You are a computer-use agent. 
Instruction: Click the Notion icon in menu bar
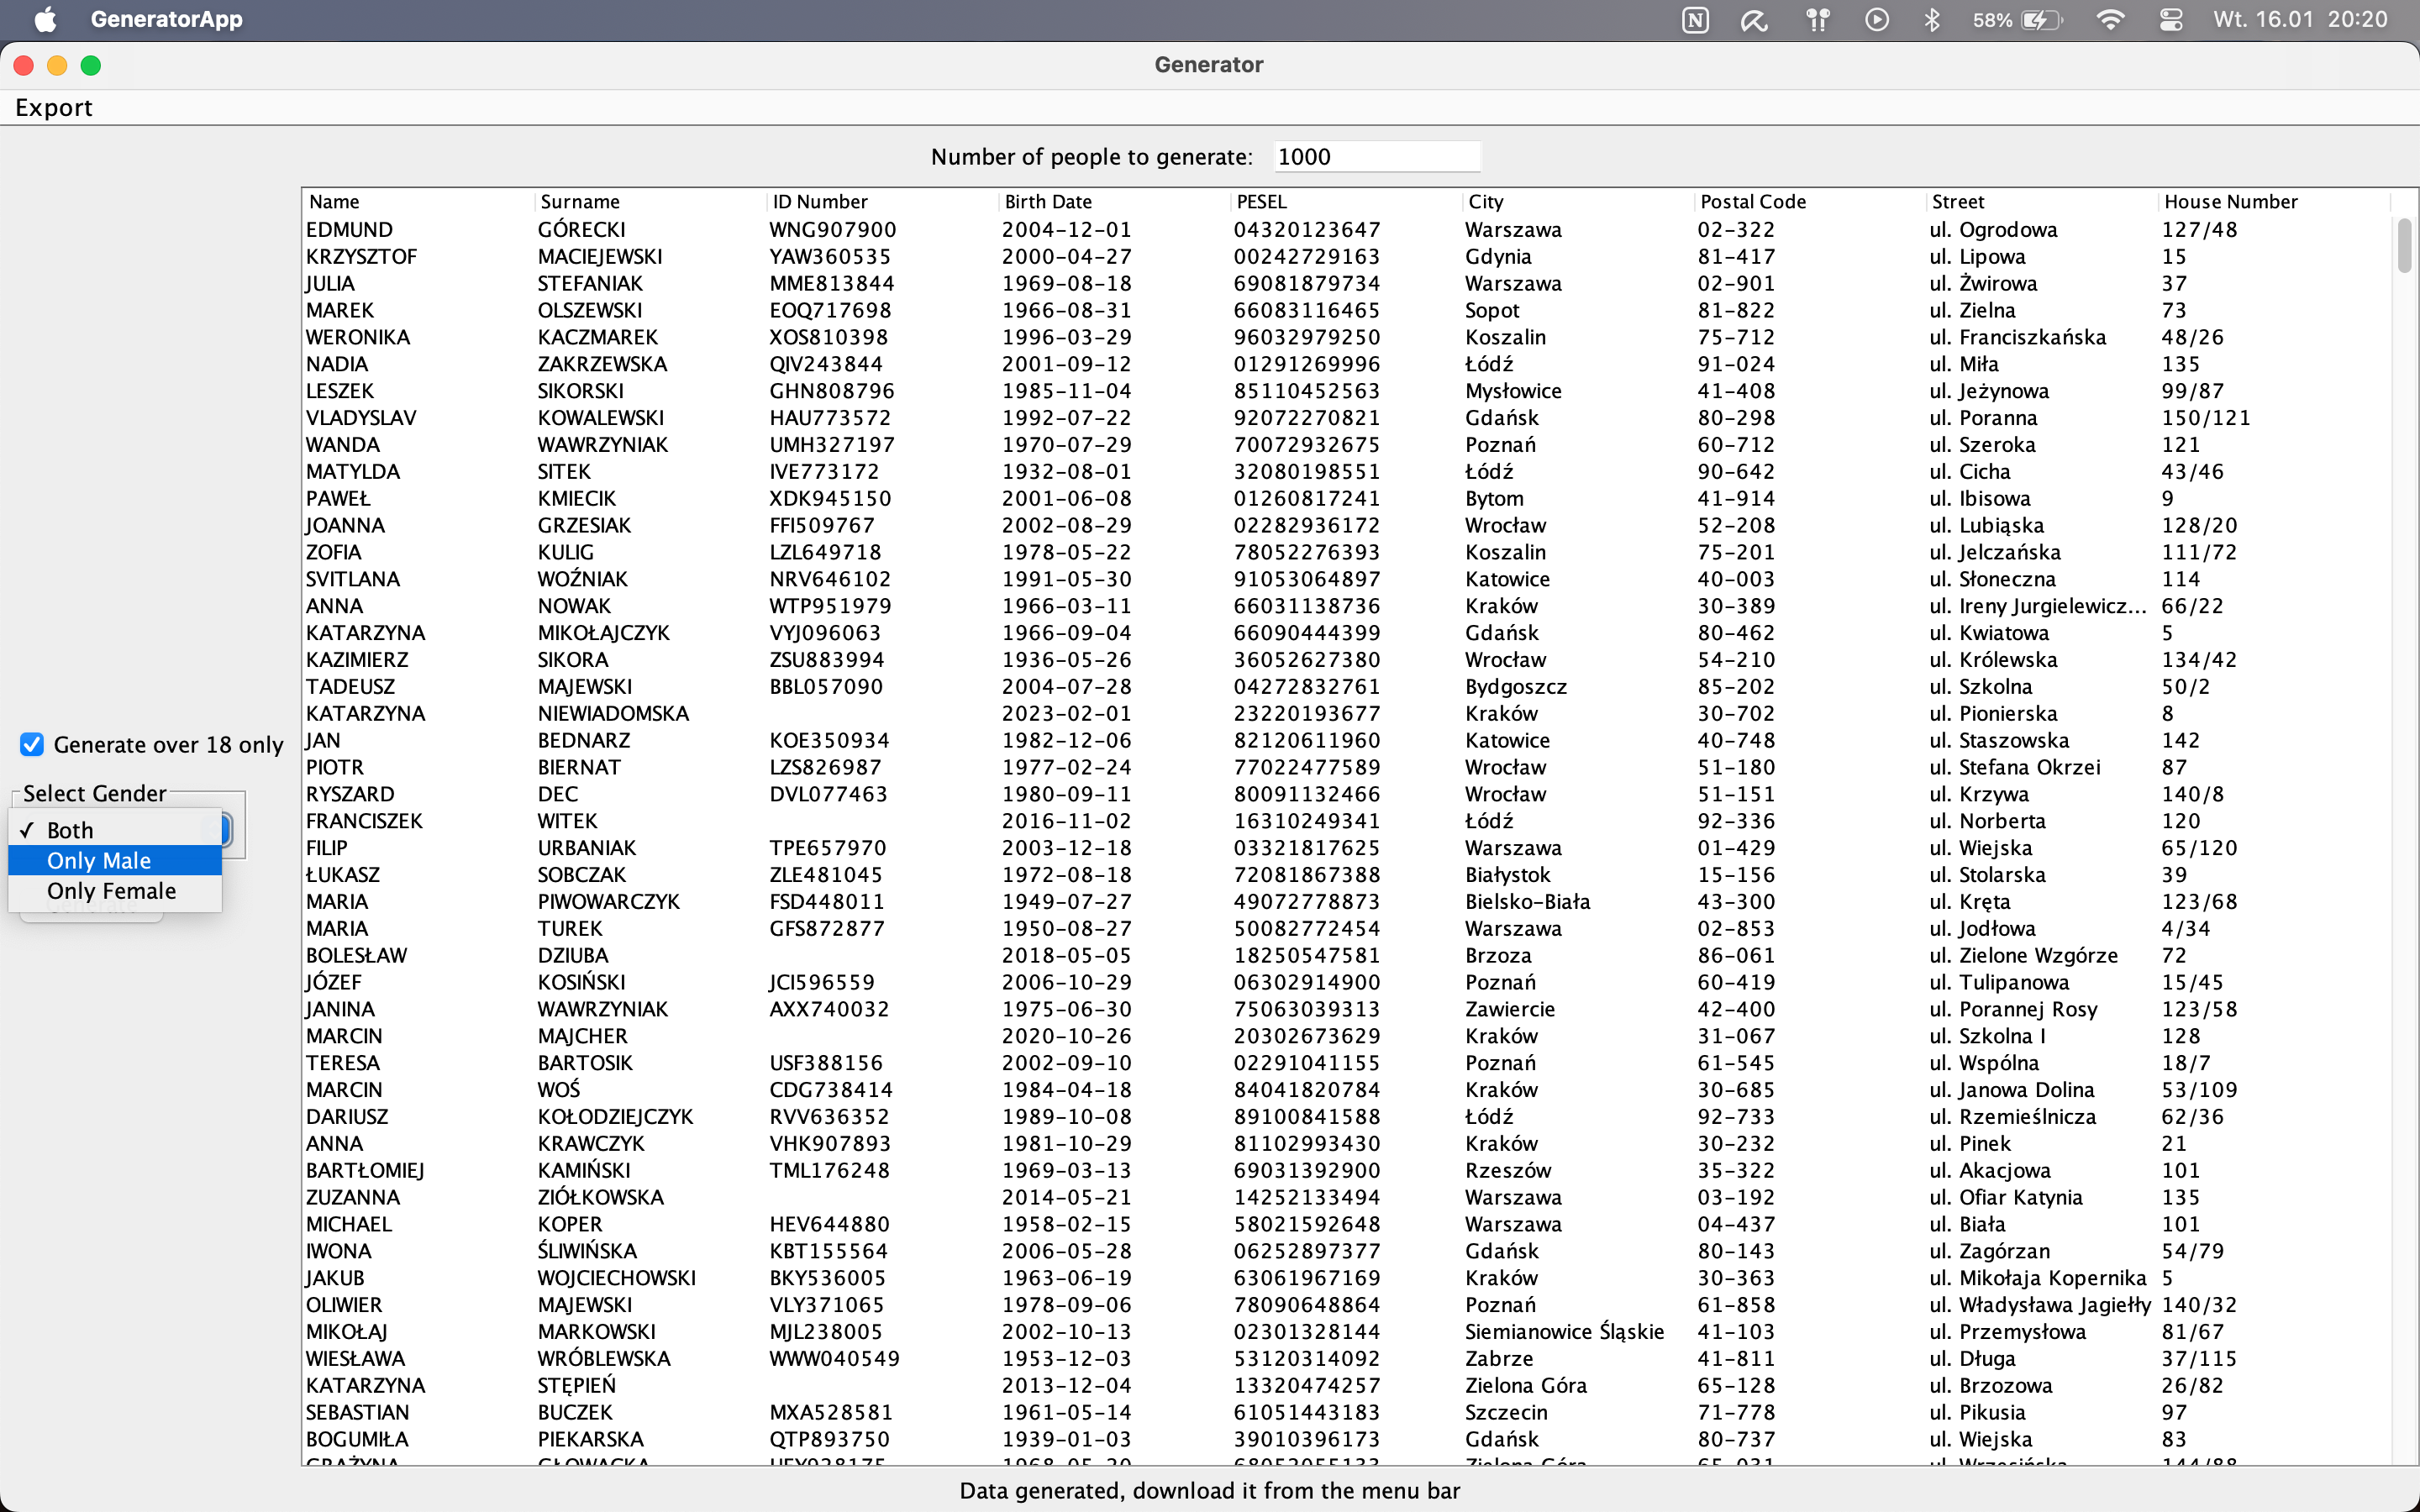coord(1695,20)
